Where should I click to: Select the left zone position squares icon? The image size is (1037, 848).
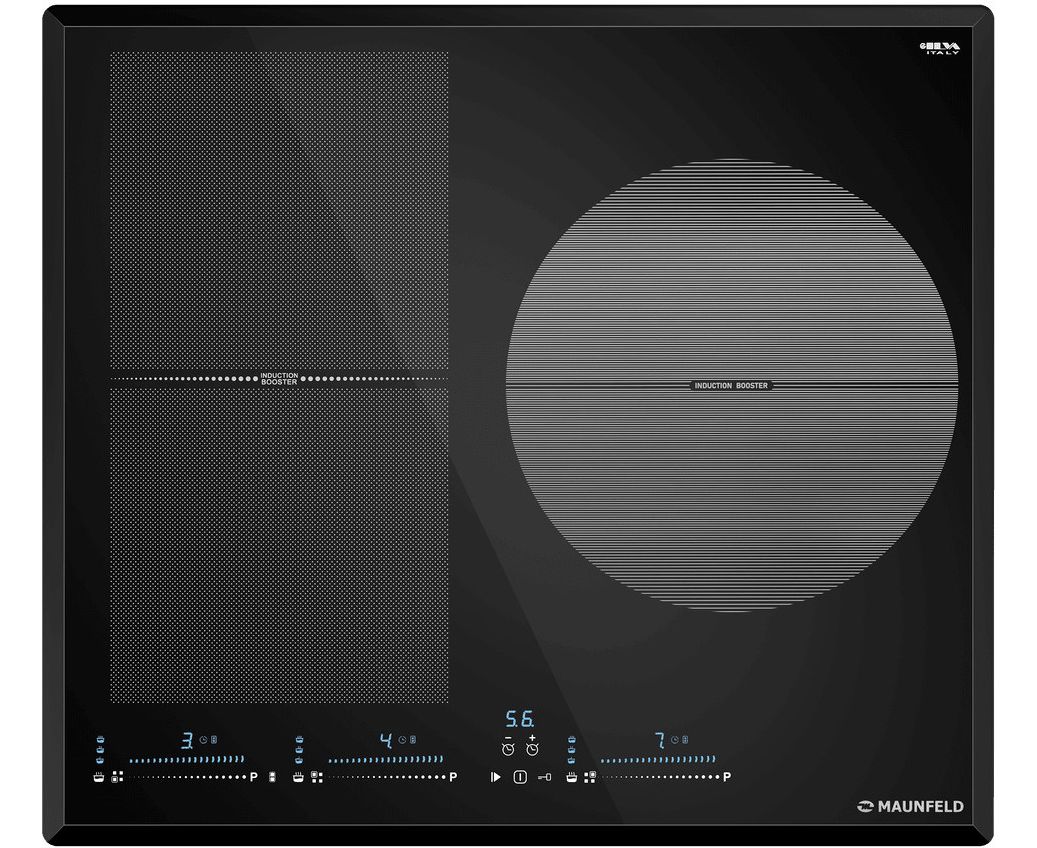[x=117, y=776]
